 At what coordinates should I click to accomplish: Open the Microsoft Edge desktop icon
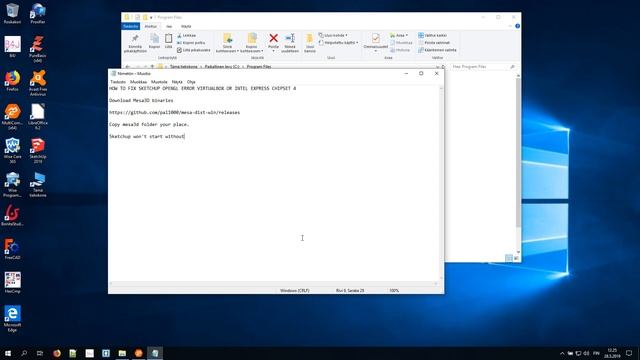click(x=12, y=319)
